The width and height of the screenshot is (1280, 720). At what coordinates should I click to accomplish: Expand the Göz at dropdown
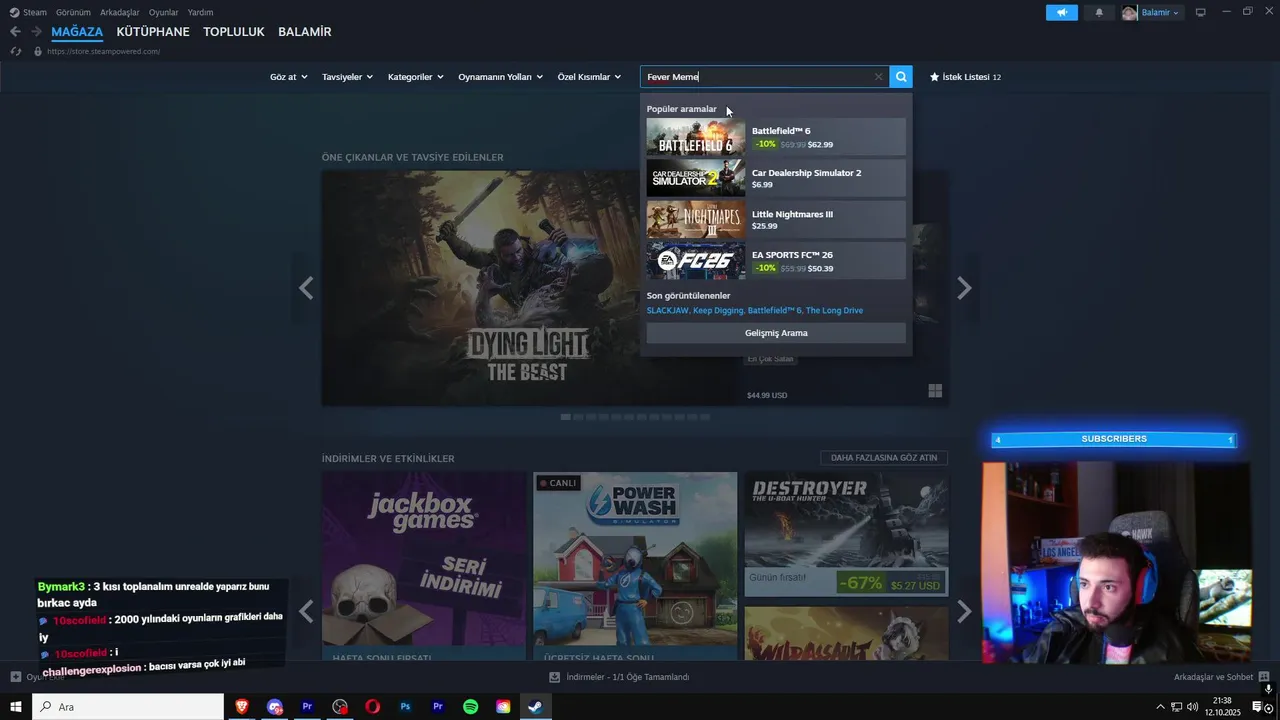click(288, 77)
